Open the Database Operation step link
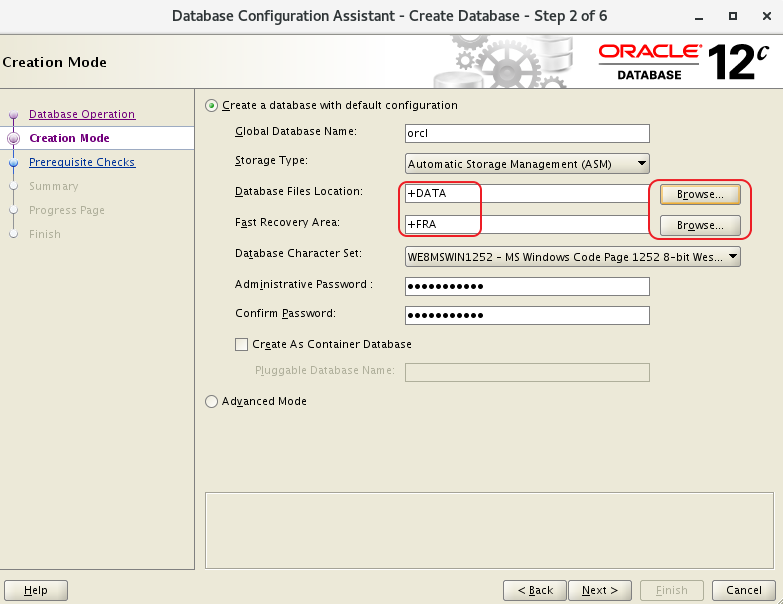Viewport: 783px width, 604px height. pos(82,114)
